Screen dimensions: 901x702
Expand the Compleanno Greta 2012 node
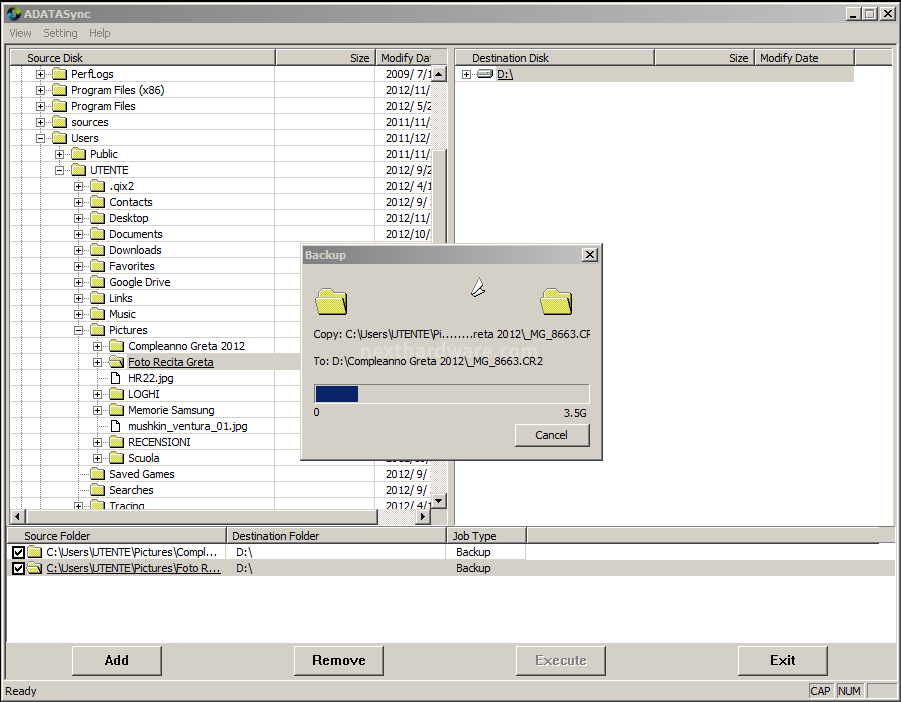pos(98,346)
